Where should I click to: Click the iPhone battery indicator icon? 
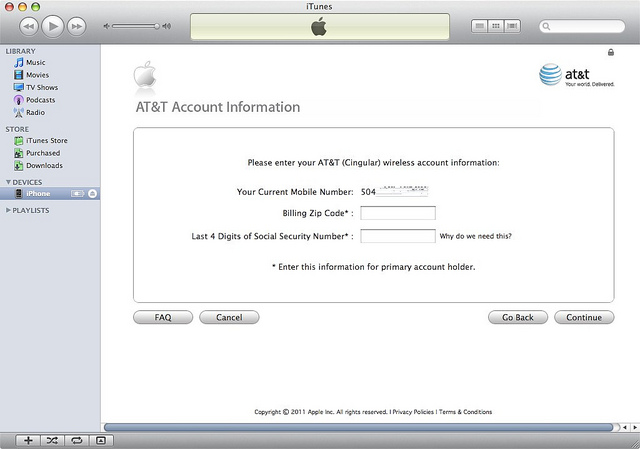coord(77,193)
